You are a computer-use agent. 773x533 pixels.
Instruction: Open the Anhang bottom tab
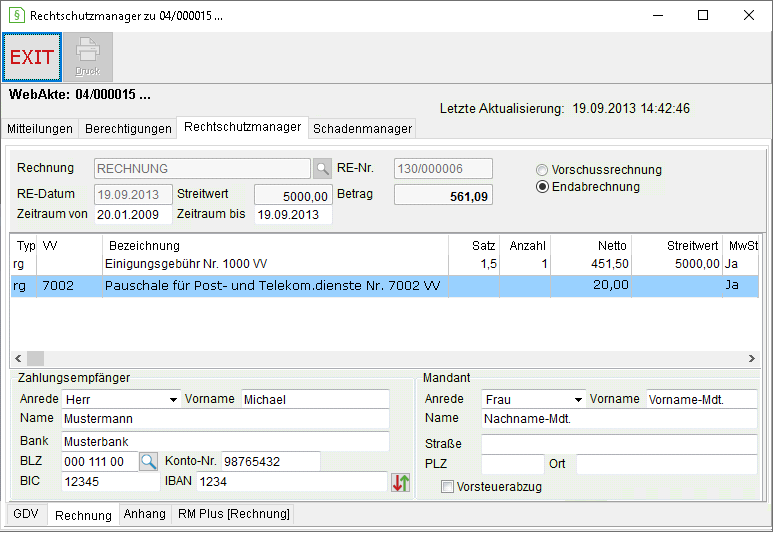click(x=144, y=514)
